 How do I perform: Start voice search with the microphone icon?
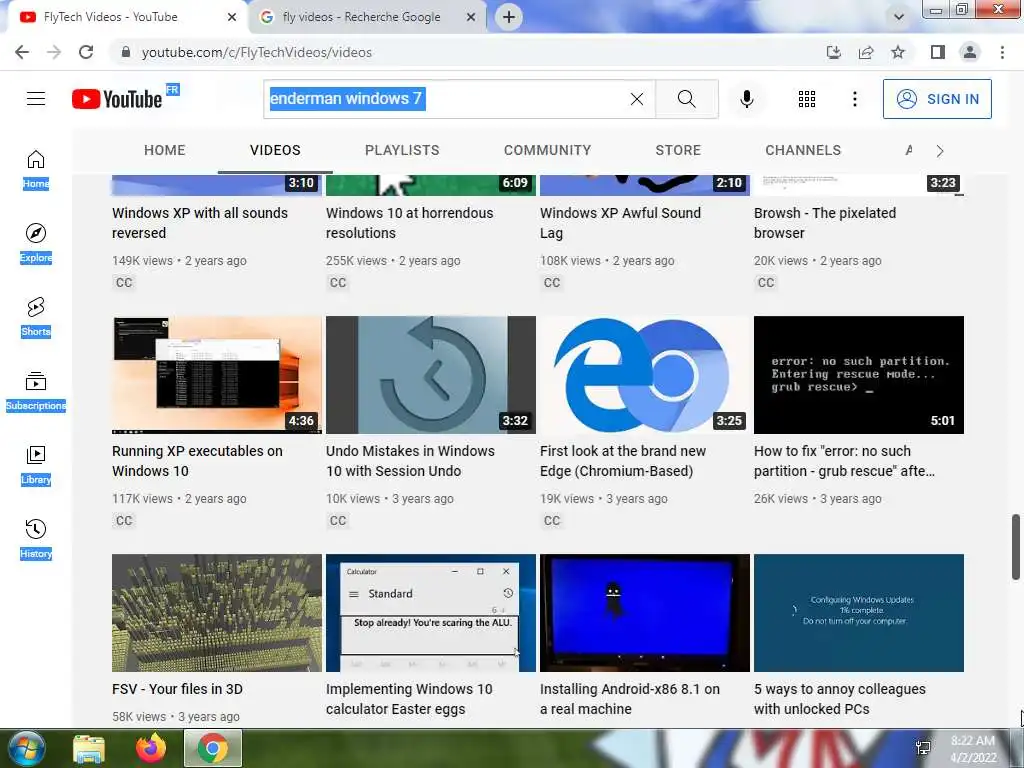pyautogui.click(x=747, y=99)
